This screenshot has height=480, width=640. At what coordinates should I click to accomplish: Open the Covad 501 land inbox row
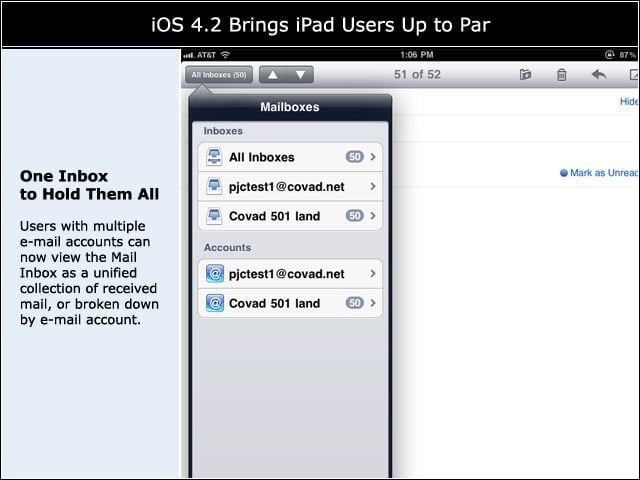(x=290, y=216)
